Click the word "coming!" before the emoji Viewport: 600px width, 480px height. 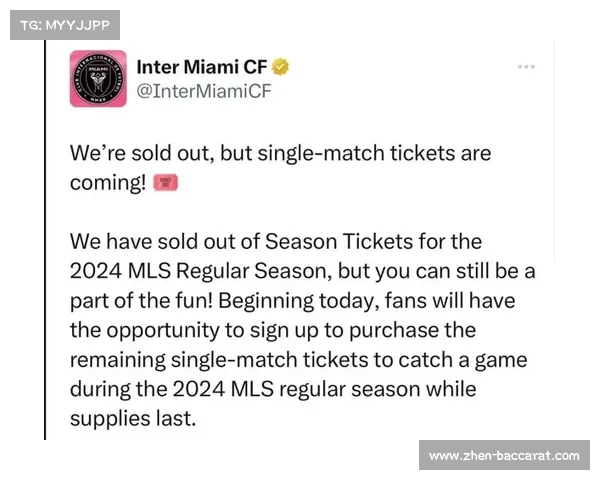point(108,183)
